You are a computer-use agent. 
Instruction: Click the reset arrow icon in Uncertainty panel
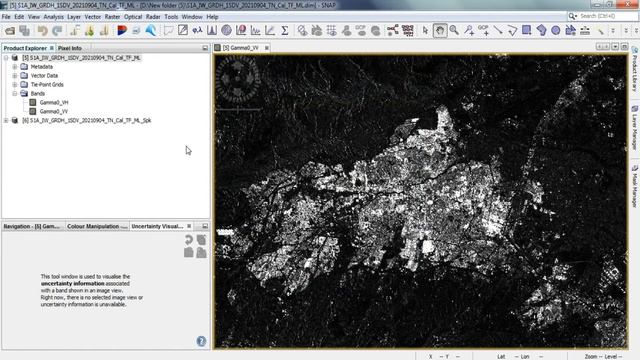(189, 240)
